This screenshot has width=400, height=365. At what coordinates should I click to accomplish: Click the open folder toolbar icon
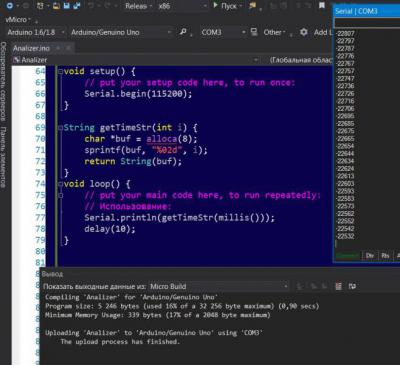[57, 6]
